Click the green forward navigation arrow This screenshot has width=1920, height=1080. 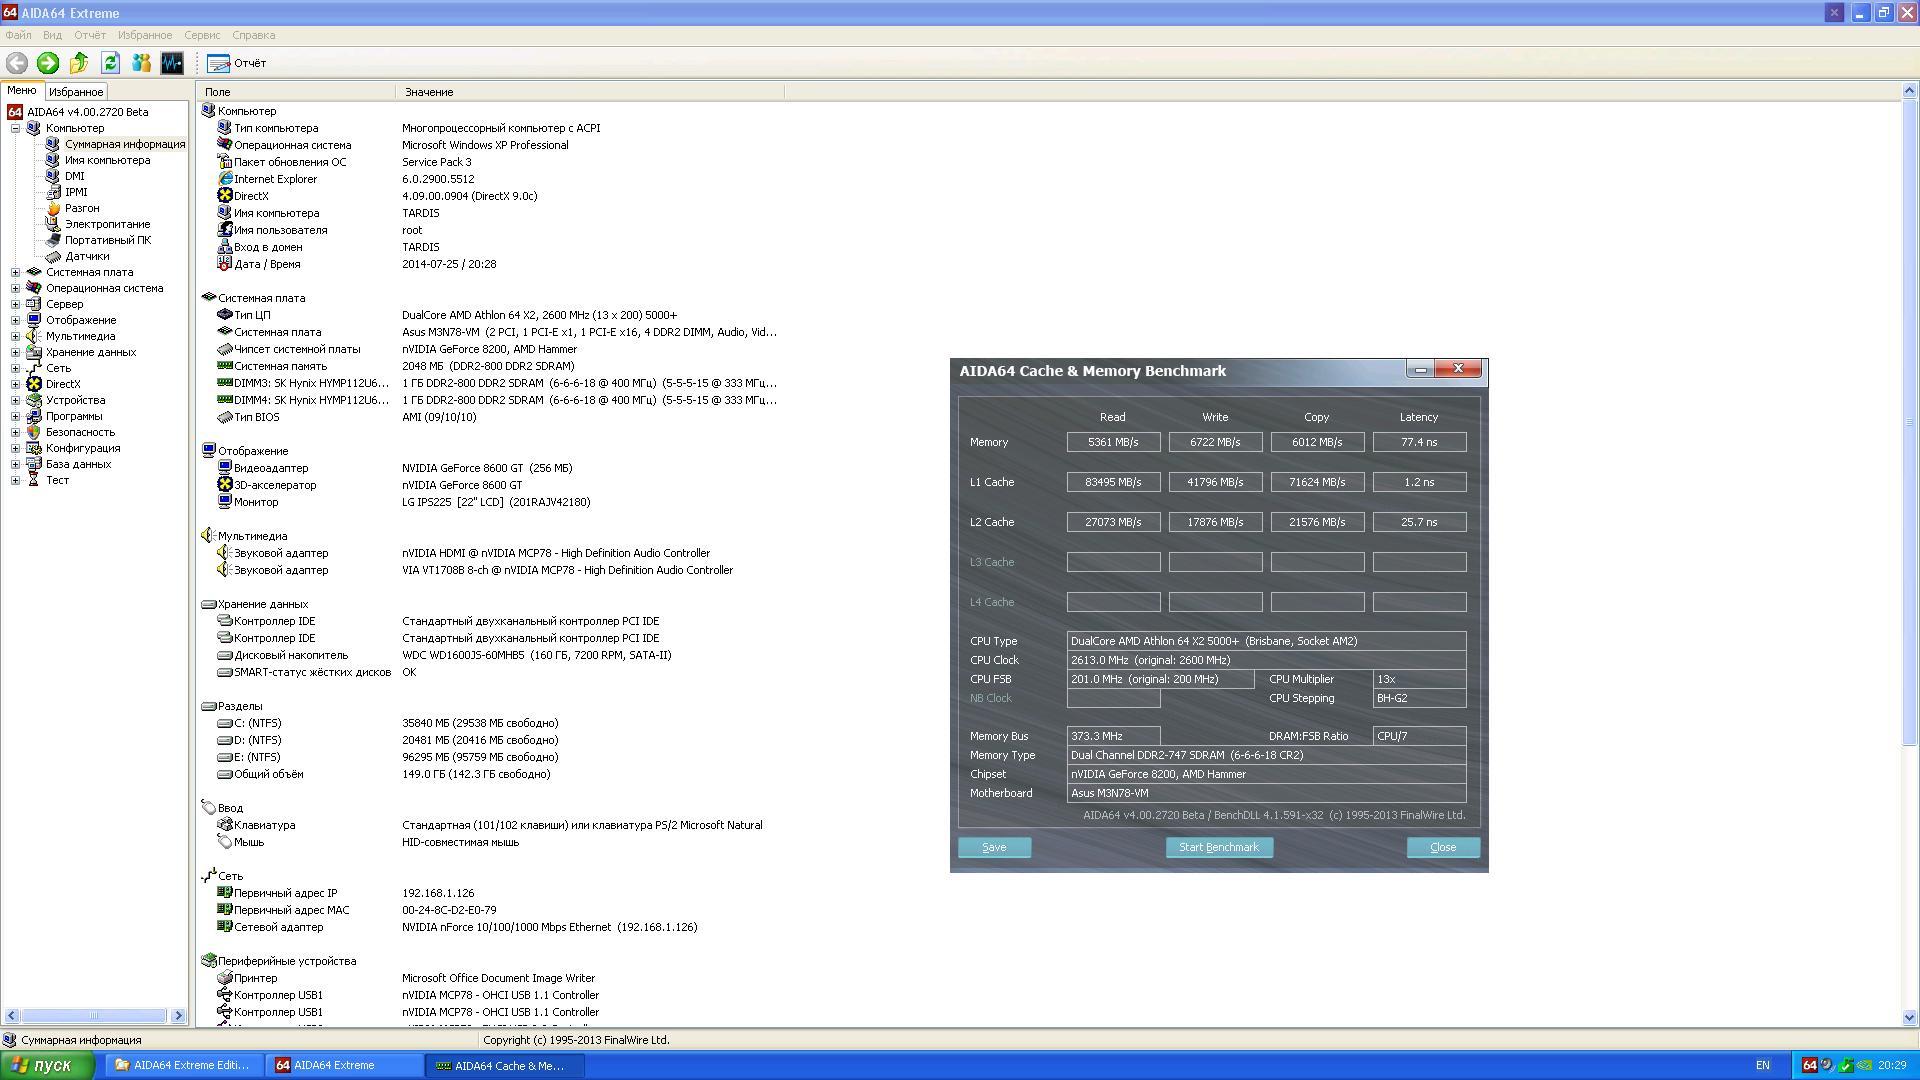click(x=47, y=63)
